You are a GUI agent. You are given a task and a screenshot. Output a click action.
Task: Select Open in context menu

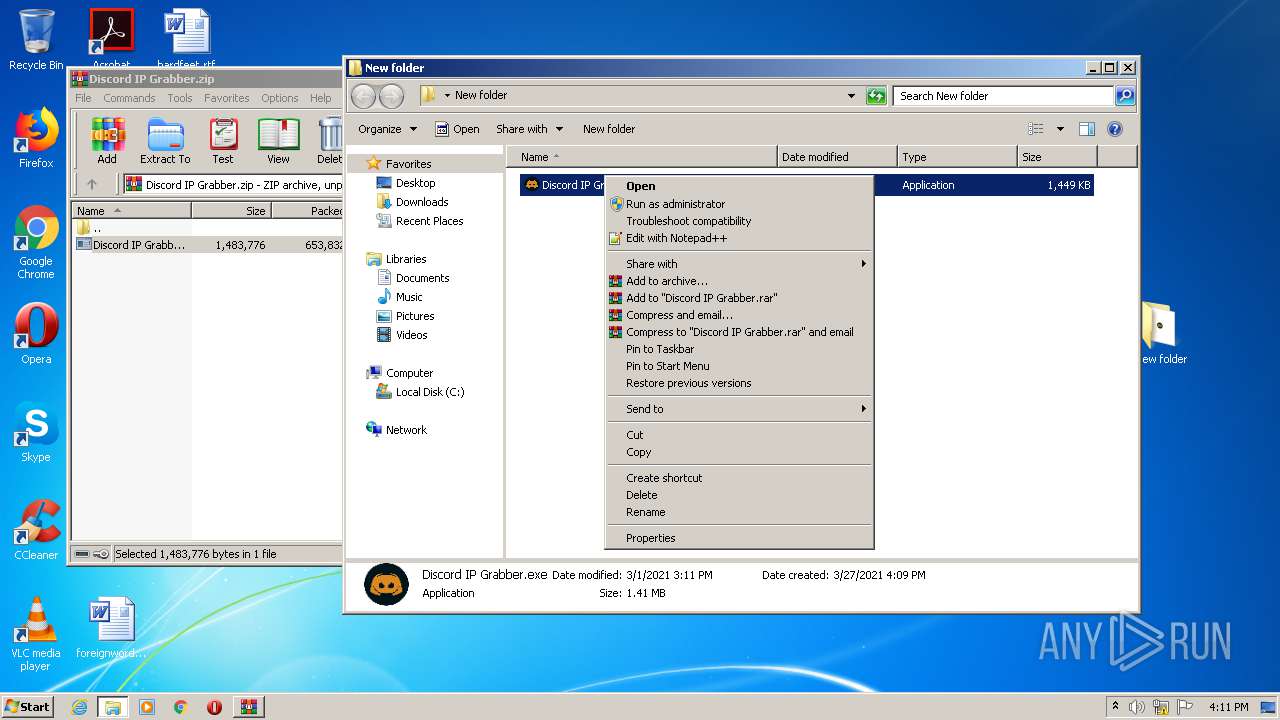click(x=739, y=186)
